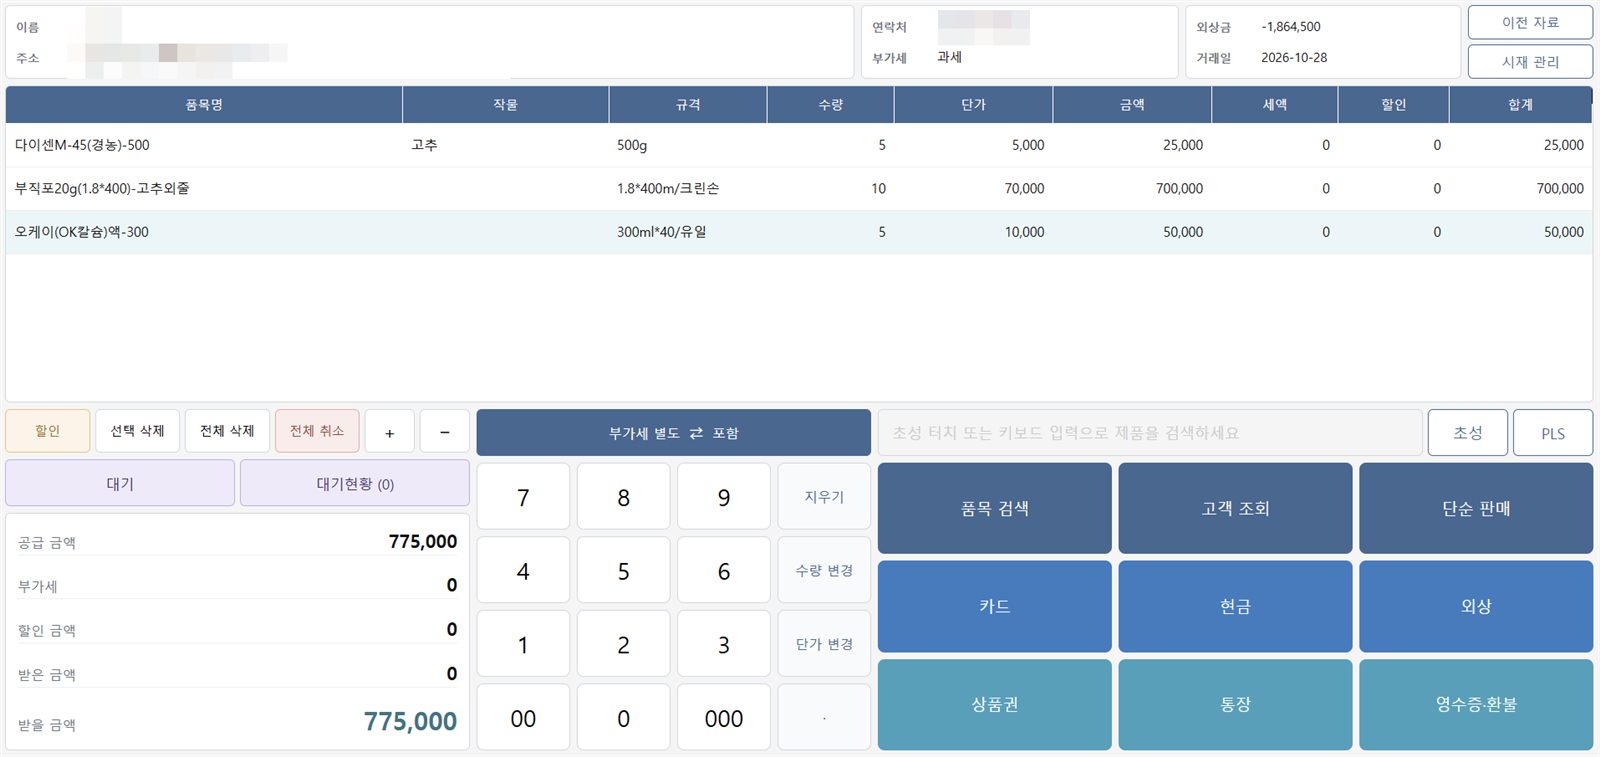Click the 품목명 column header
Screen dimensions: 1600x757
coord(204,104)
